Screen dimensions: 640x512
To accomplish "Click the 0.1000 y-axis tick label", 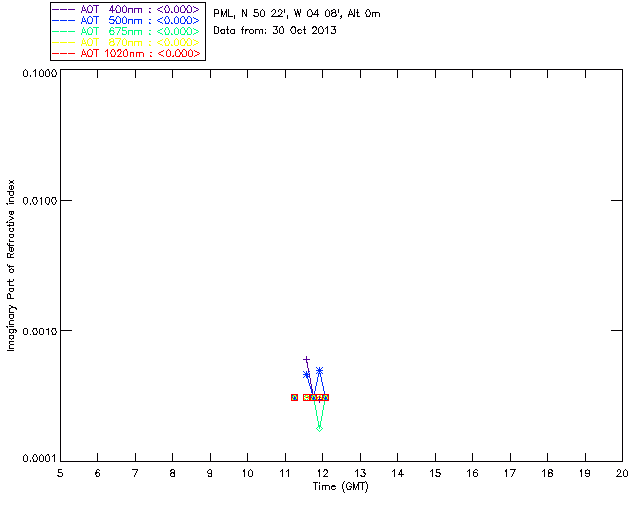I will tap(40, 73).
